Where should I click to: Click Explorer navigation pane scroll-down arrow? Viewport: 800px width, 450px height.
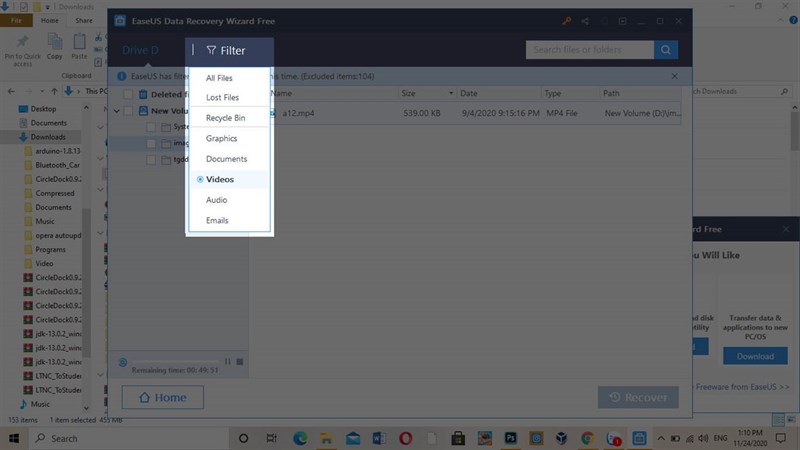(86, 408)
